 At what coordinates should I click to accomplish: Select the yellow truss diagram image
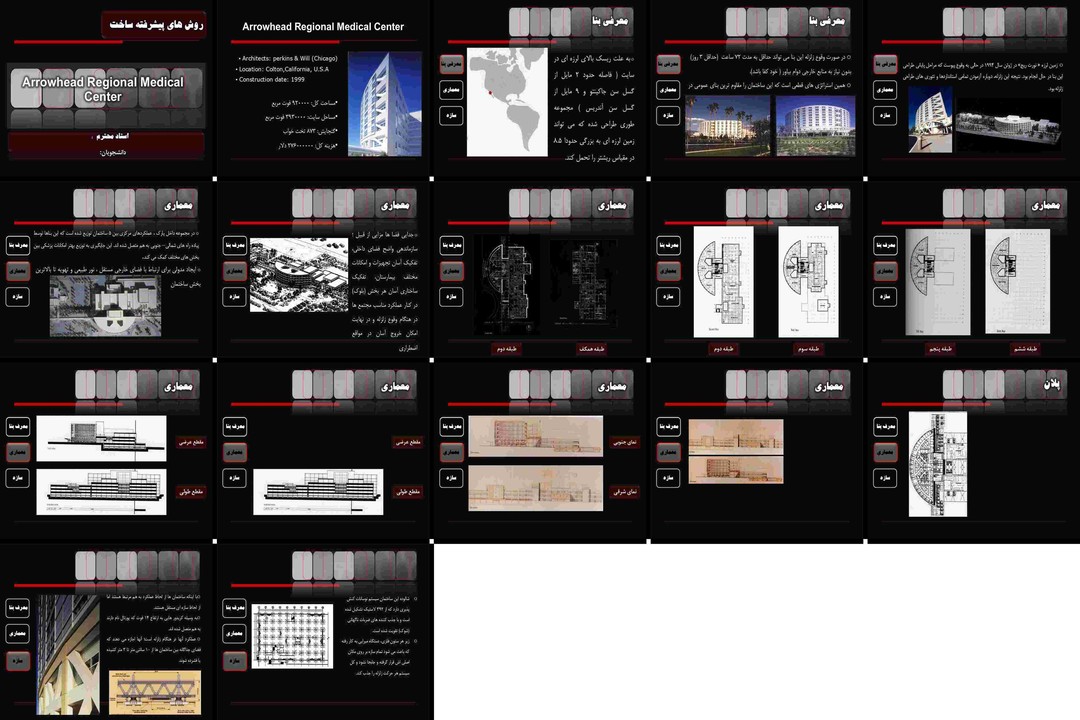click(x=155, y=692)
